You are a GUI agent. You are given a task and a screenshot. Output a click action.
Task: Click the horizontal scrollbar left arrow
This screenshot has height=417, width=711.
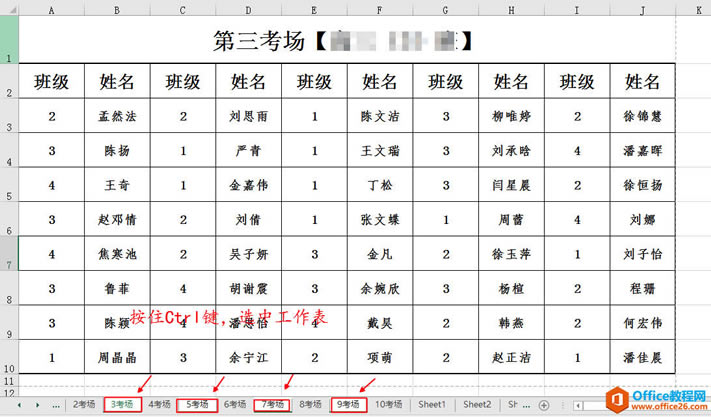click(x=578, y=406)
